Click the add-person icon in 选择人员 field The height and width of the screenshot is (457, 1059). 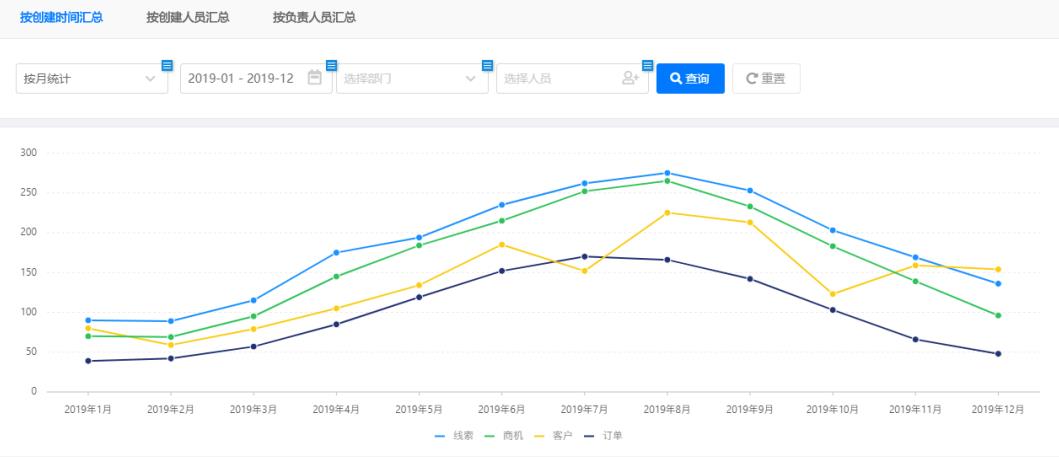coord(630,78)
